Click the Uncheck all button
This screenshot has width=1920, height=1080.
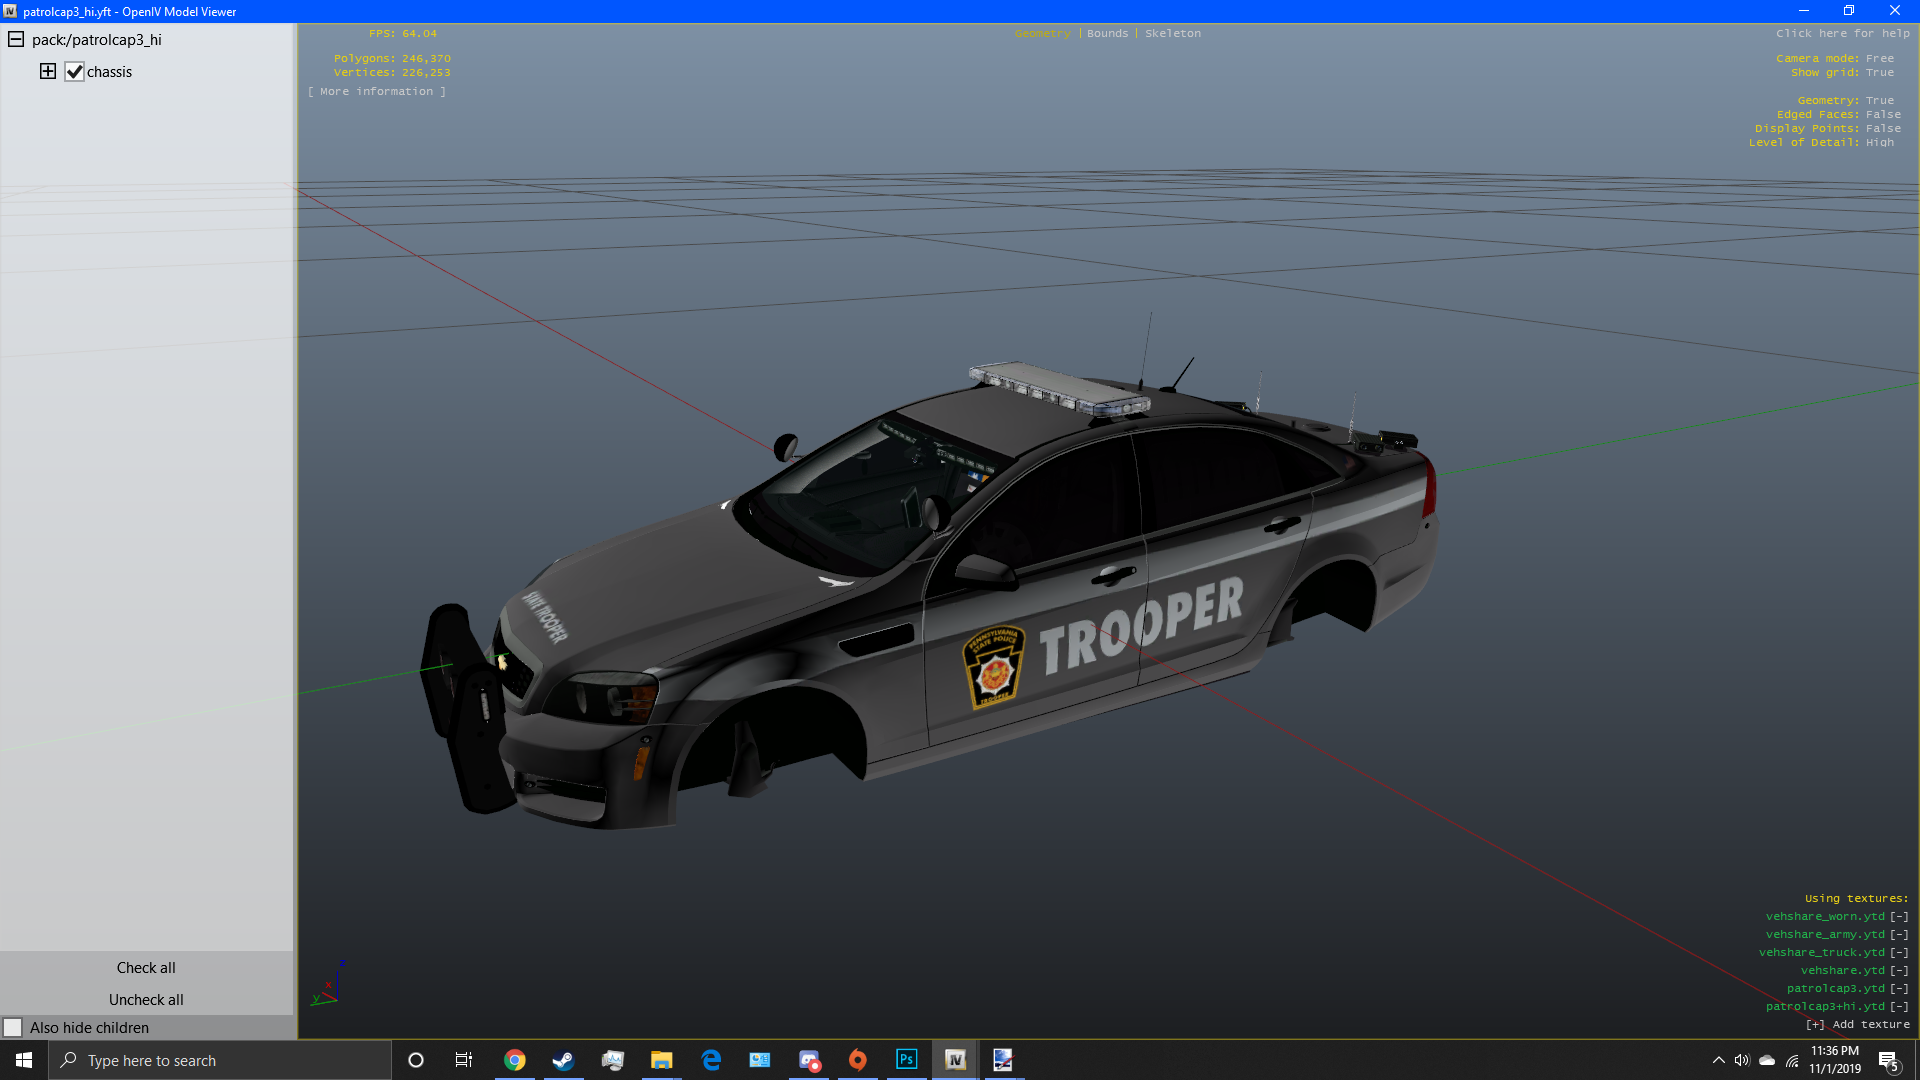pos(146,999)
